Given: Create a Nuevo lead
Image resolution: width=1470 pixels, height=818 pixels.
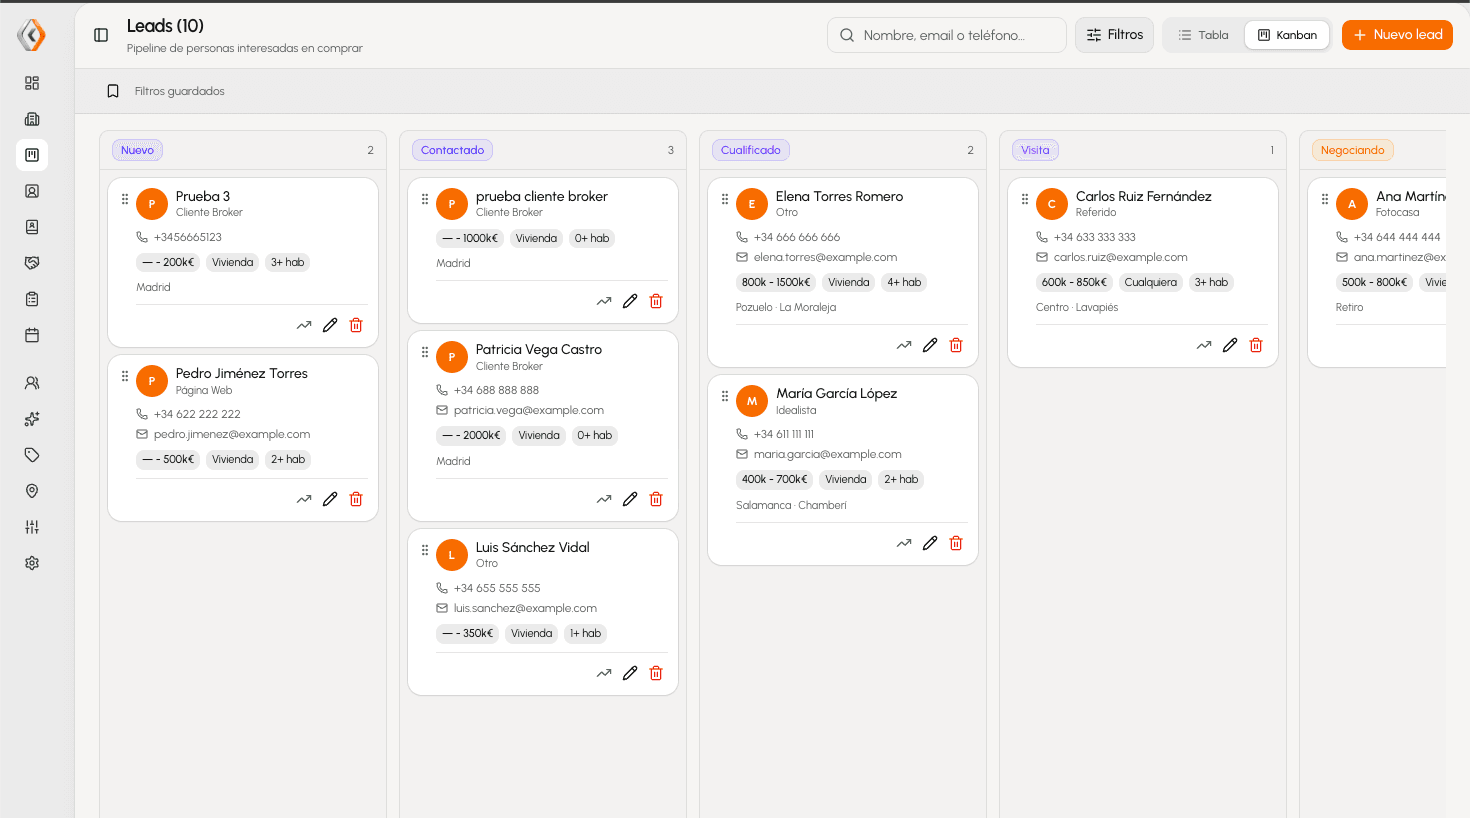Looking at the screenshot, I should click(x=1397, y=35).
